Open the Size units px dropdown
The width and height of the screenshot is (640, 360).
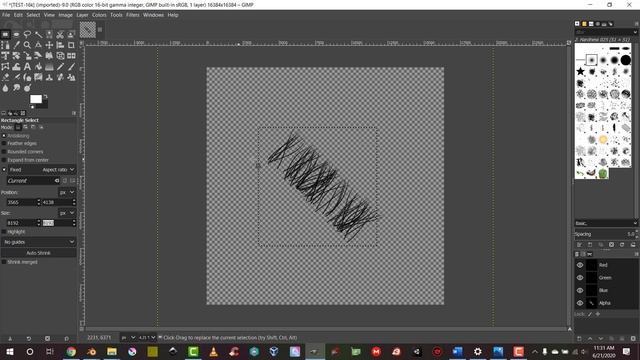67,213
